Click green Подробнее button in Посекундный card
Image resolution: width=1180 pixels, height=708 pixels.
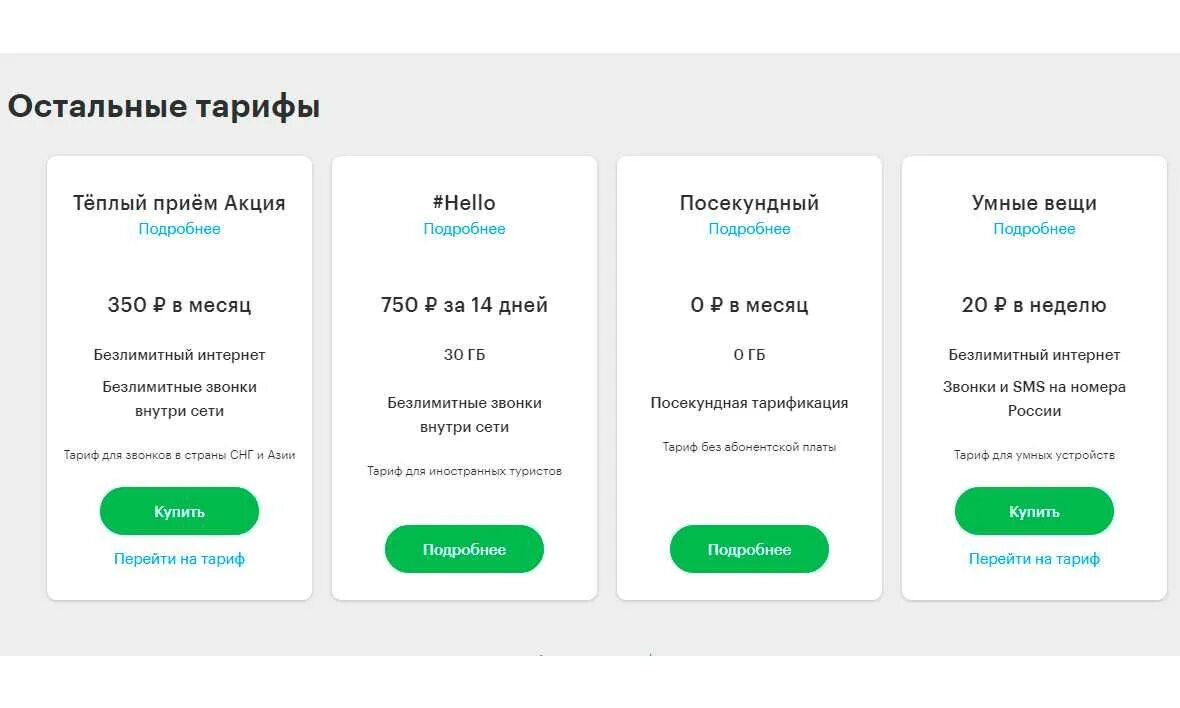coord(750,549)
